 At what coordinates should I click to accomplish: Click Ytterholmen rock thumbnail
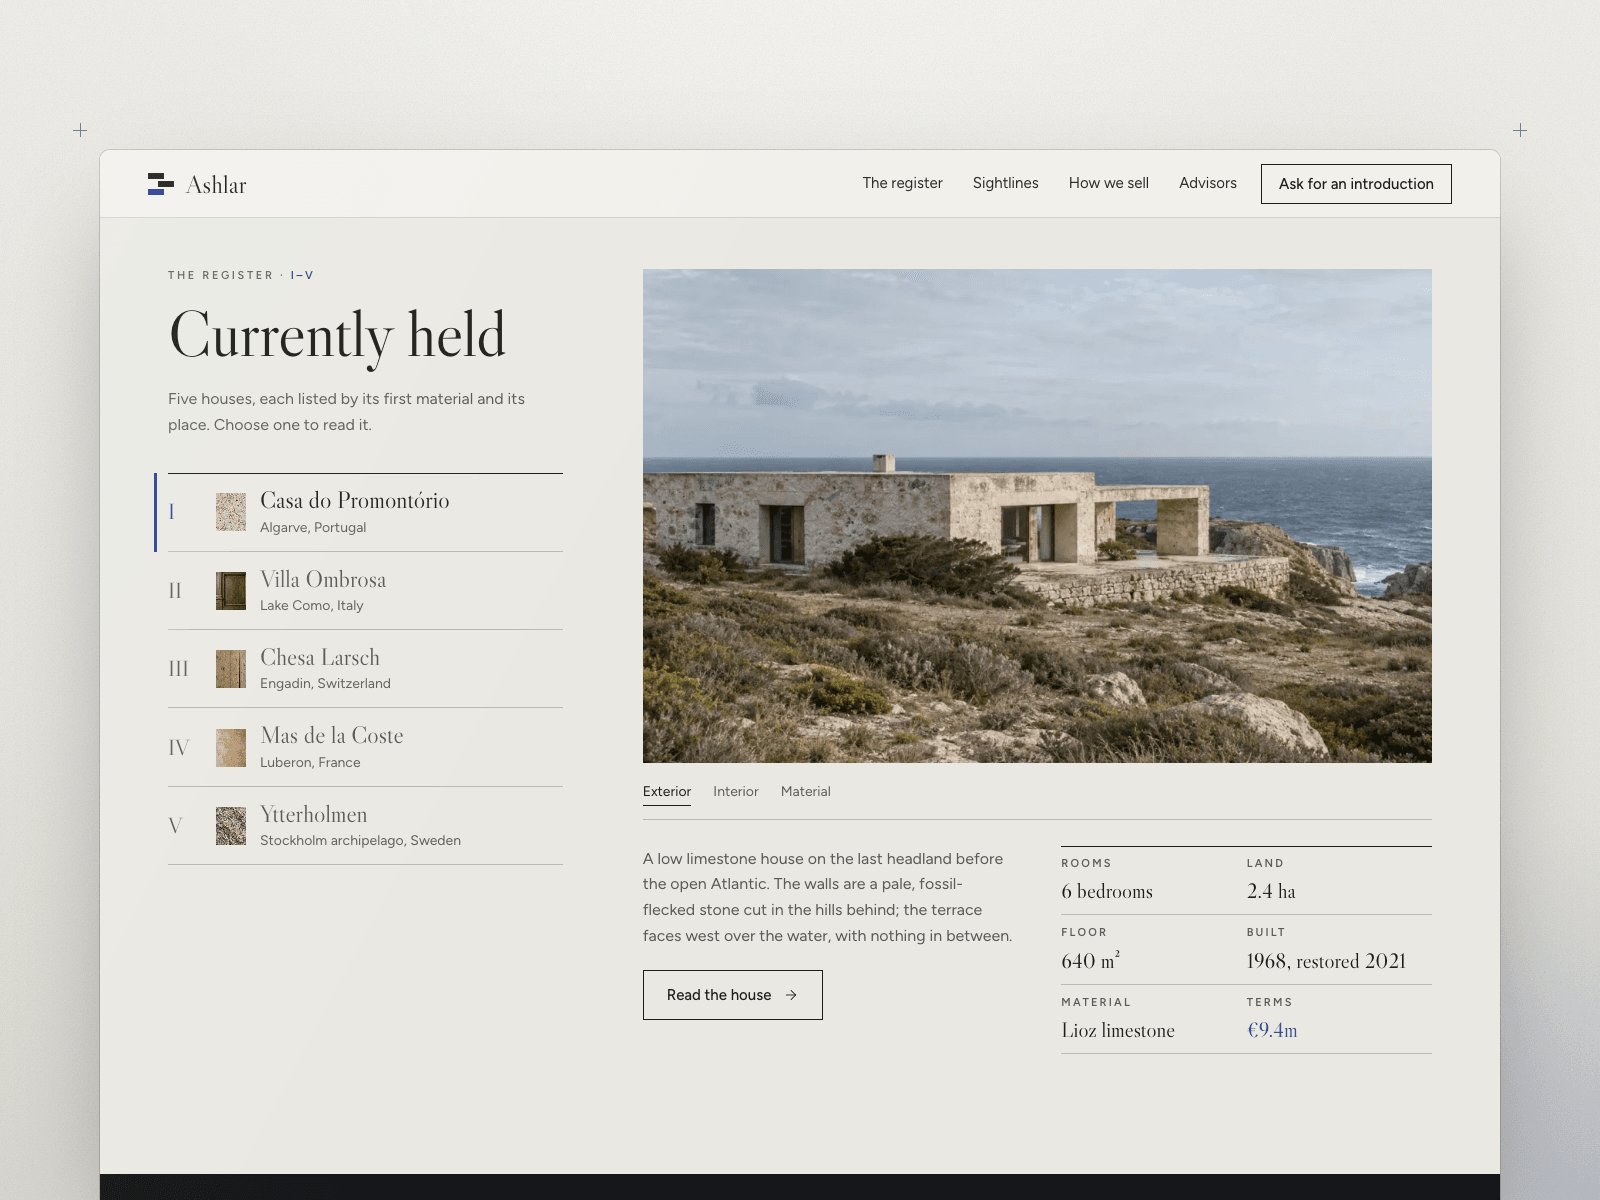click(x=231, y=826)
